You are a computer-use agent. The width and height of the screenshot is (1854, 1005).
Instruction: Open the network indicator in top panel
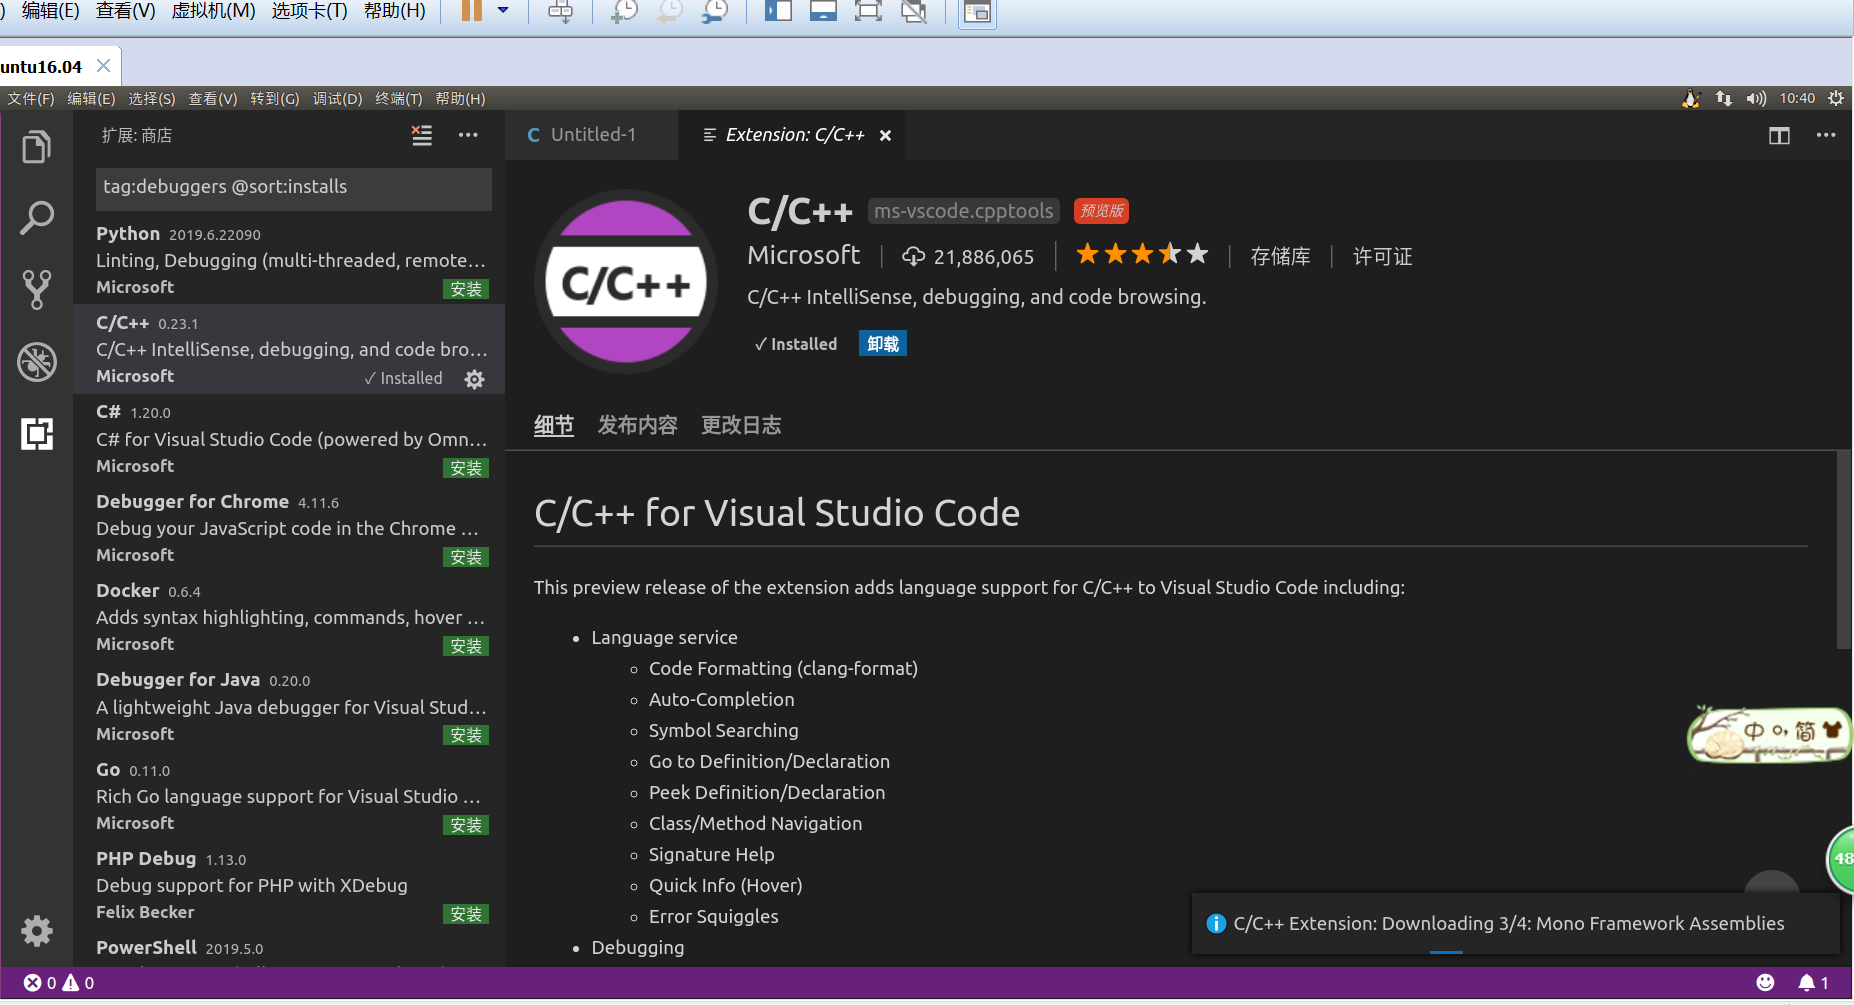pos(1724,98)
